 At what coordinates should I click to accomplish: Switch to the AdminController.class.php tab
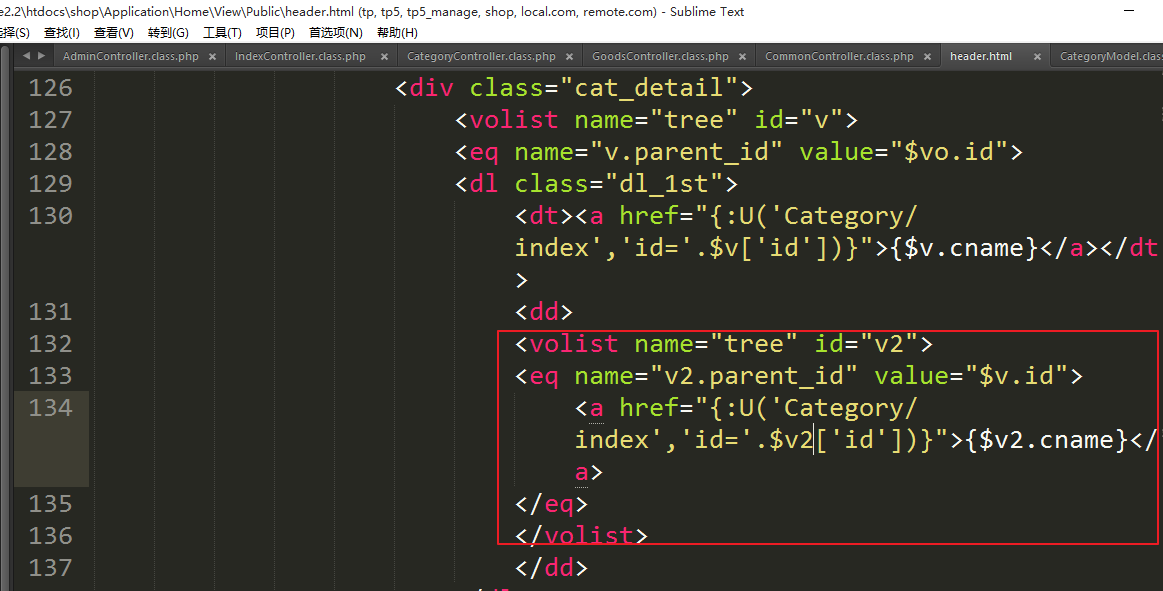coord(130,57)
